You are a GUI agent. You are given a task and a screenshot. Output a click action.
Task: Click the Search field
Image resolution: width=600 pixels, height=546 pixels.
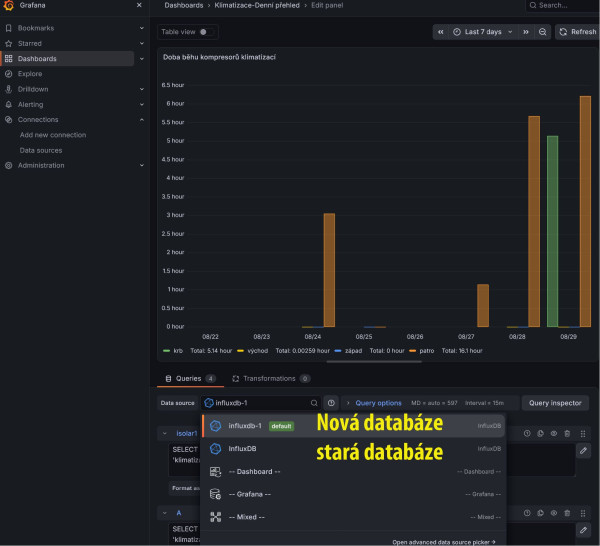562,5
